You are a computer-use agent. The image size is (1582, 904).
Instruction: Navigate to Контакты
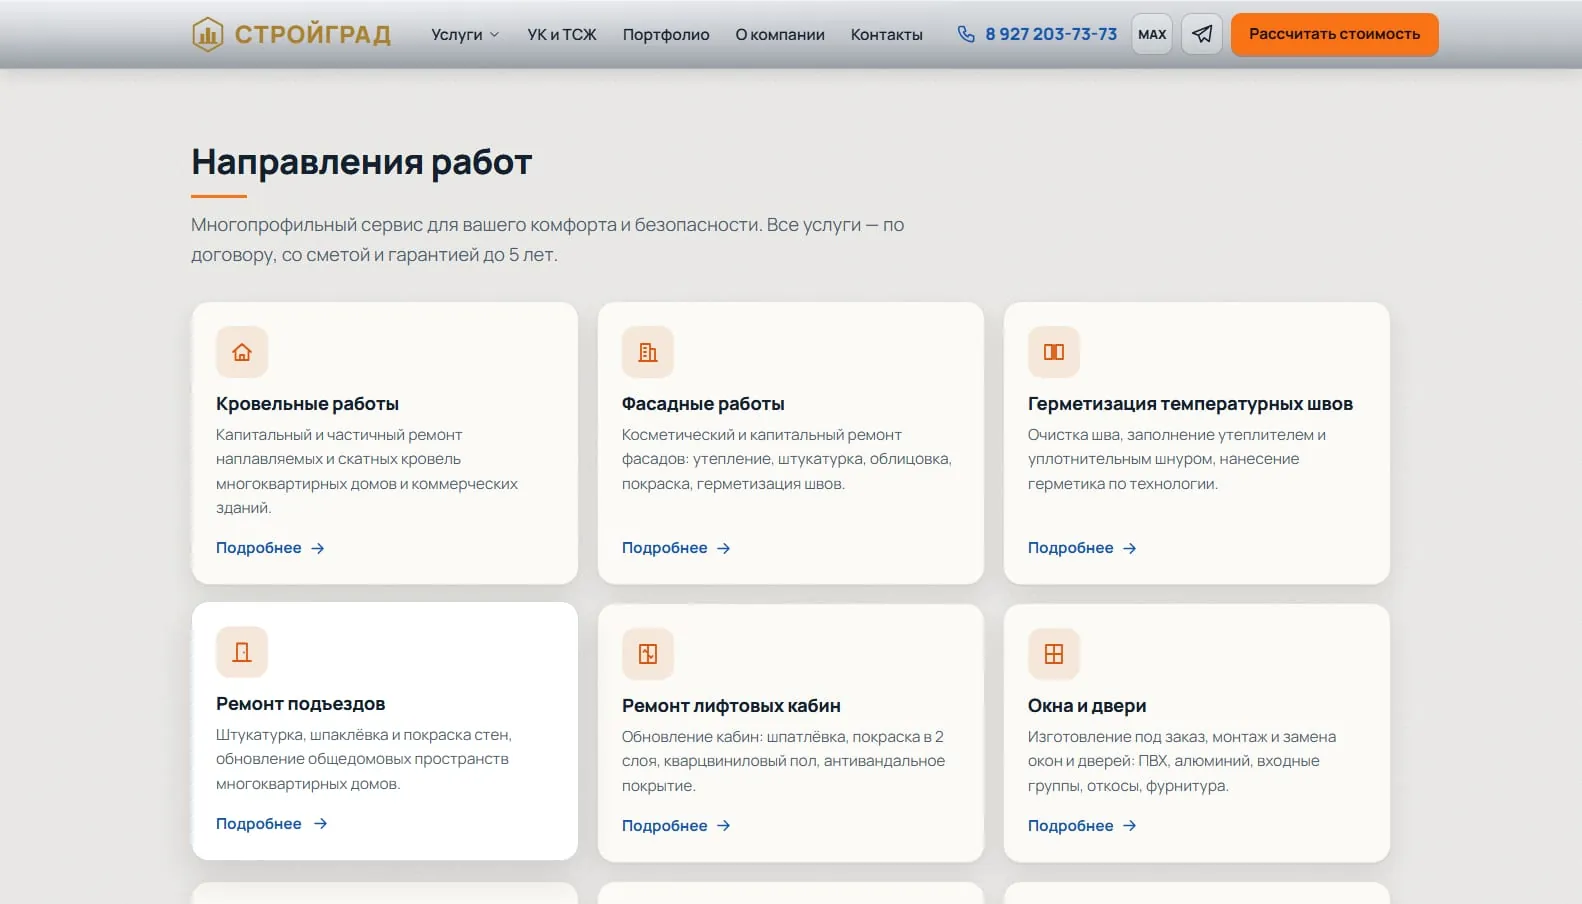(x=887, y=35)
